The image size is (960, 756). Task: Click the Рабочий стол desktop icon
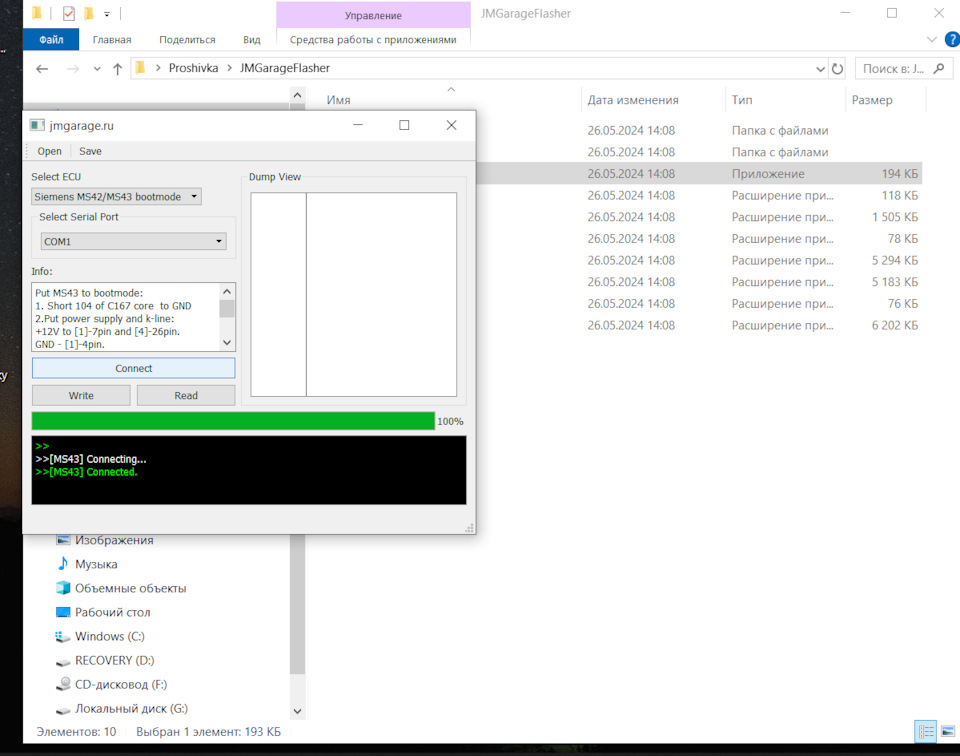tap(63, 612)
